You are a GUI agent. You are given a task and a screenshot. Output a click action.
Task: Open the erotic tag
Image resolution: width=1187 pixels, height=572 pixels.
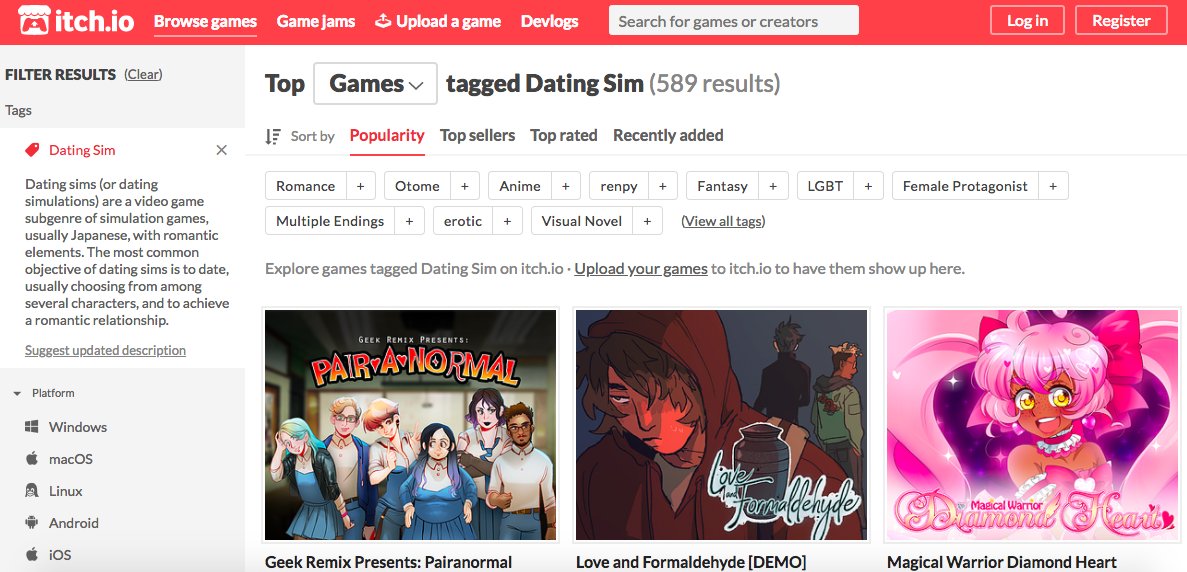(463, 221)
